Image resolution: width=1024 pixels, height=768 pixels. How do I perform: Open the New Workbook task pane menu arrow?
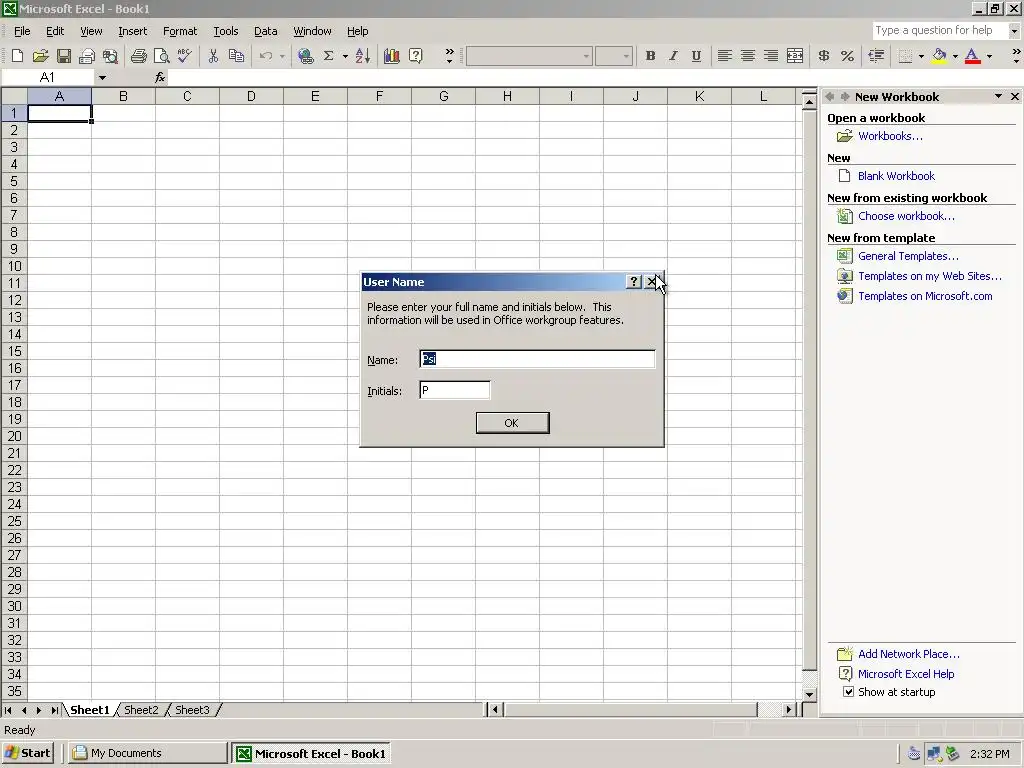(999, 96)
